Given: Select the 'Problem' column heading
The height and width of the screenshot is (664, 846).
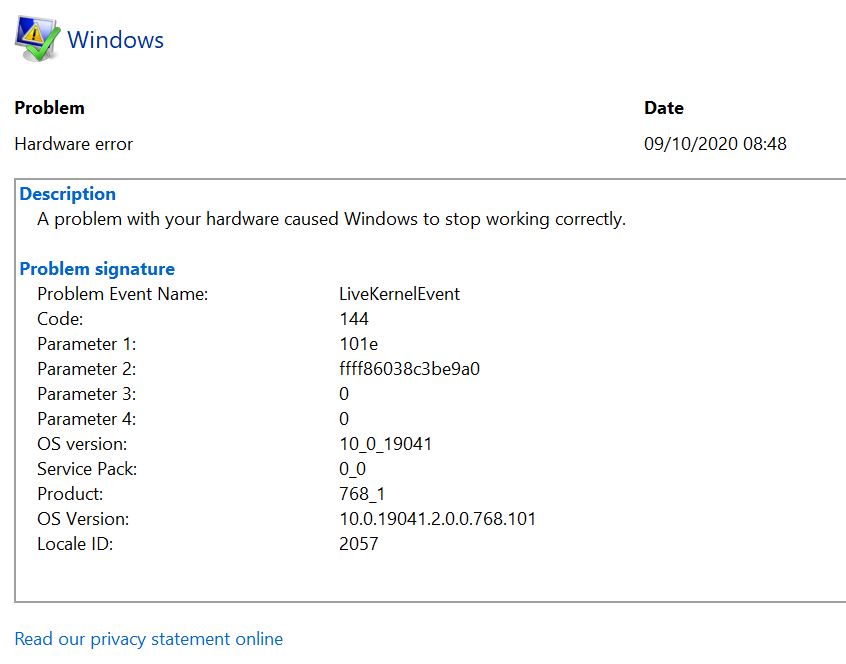Looking at the screenshot, I should pyautogui.click(x=49, y=108).
